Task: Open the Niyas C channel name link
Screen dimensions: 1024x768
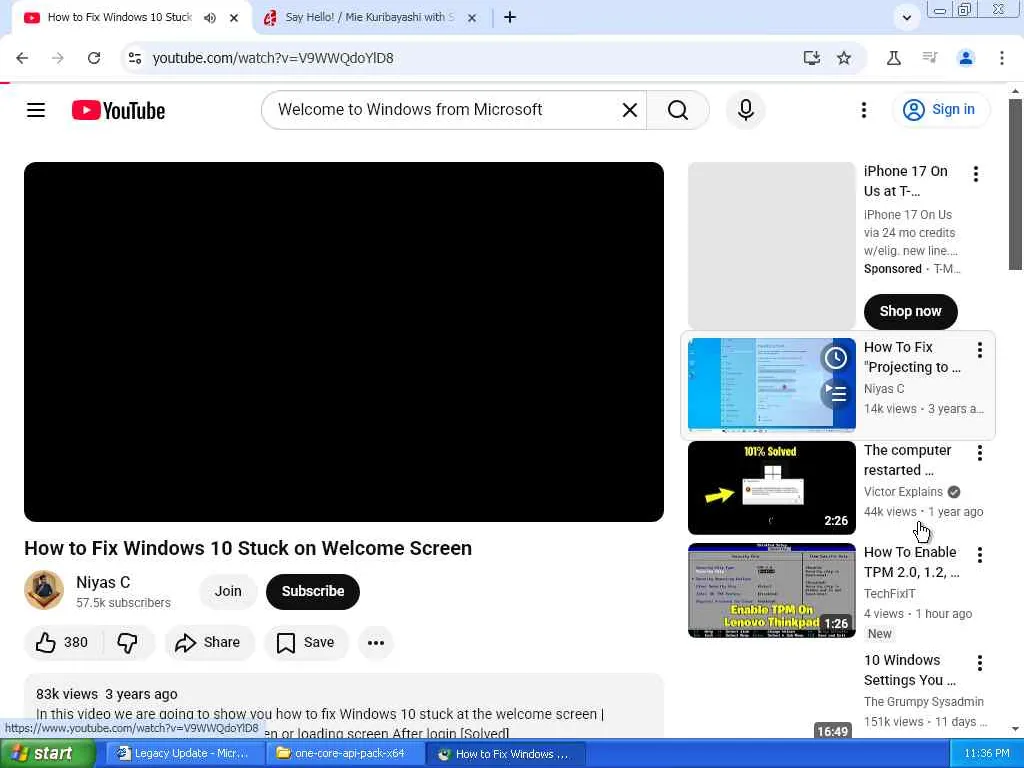Action: click(x=103, y=583)
